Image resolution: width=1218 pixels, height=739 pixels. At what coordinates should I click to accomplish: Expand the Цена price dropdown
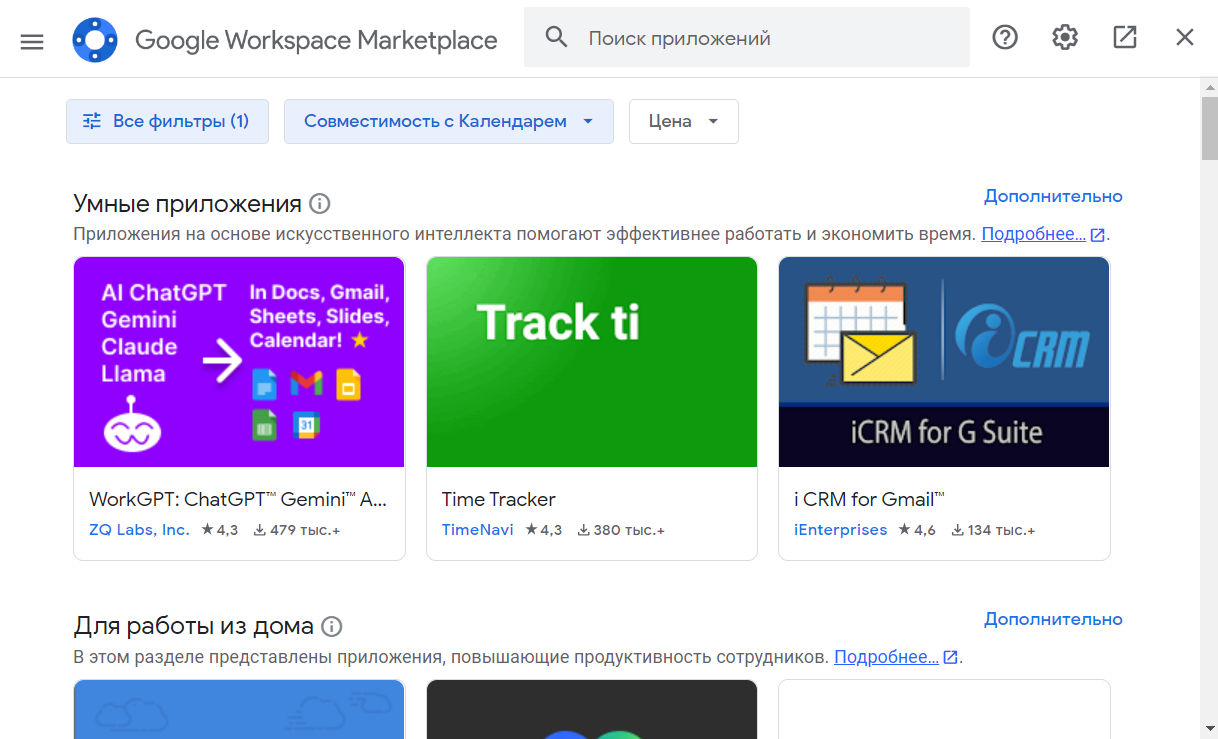pos(683,121)
